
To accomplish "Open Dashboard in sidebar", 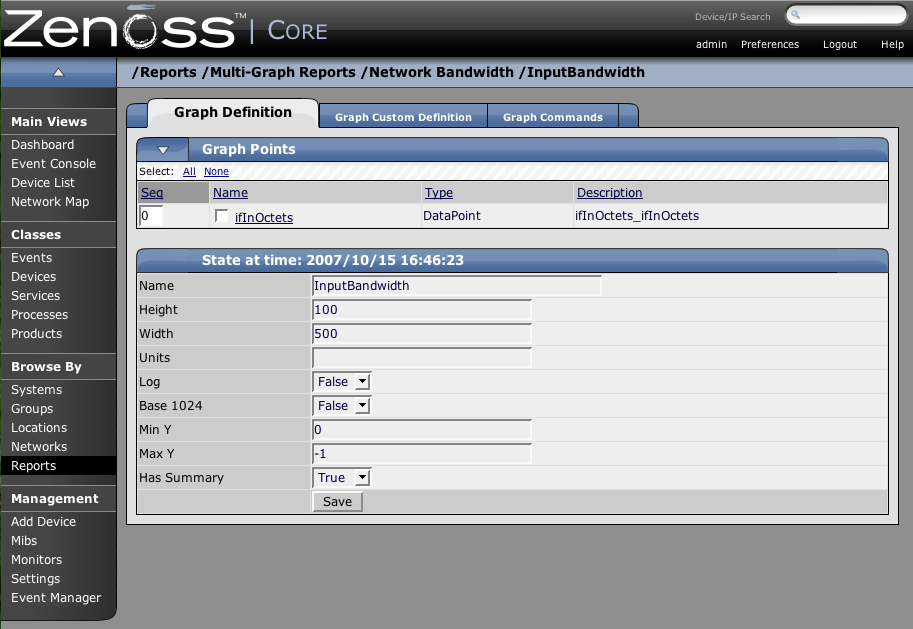I will 43,144.
